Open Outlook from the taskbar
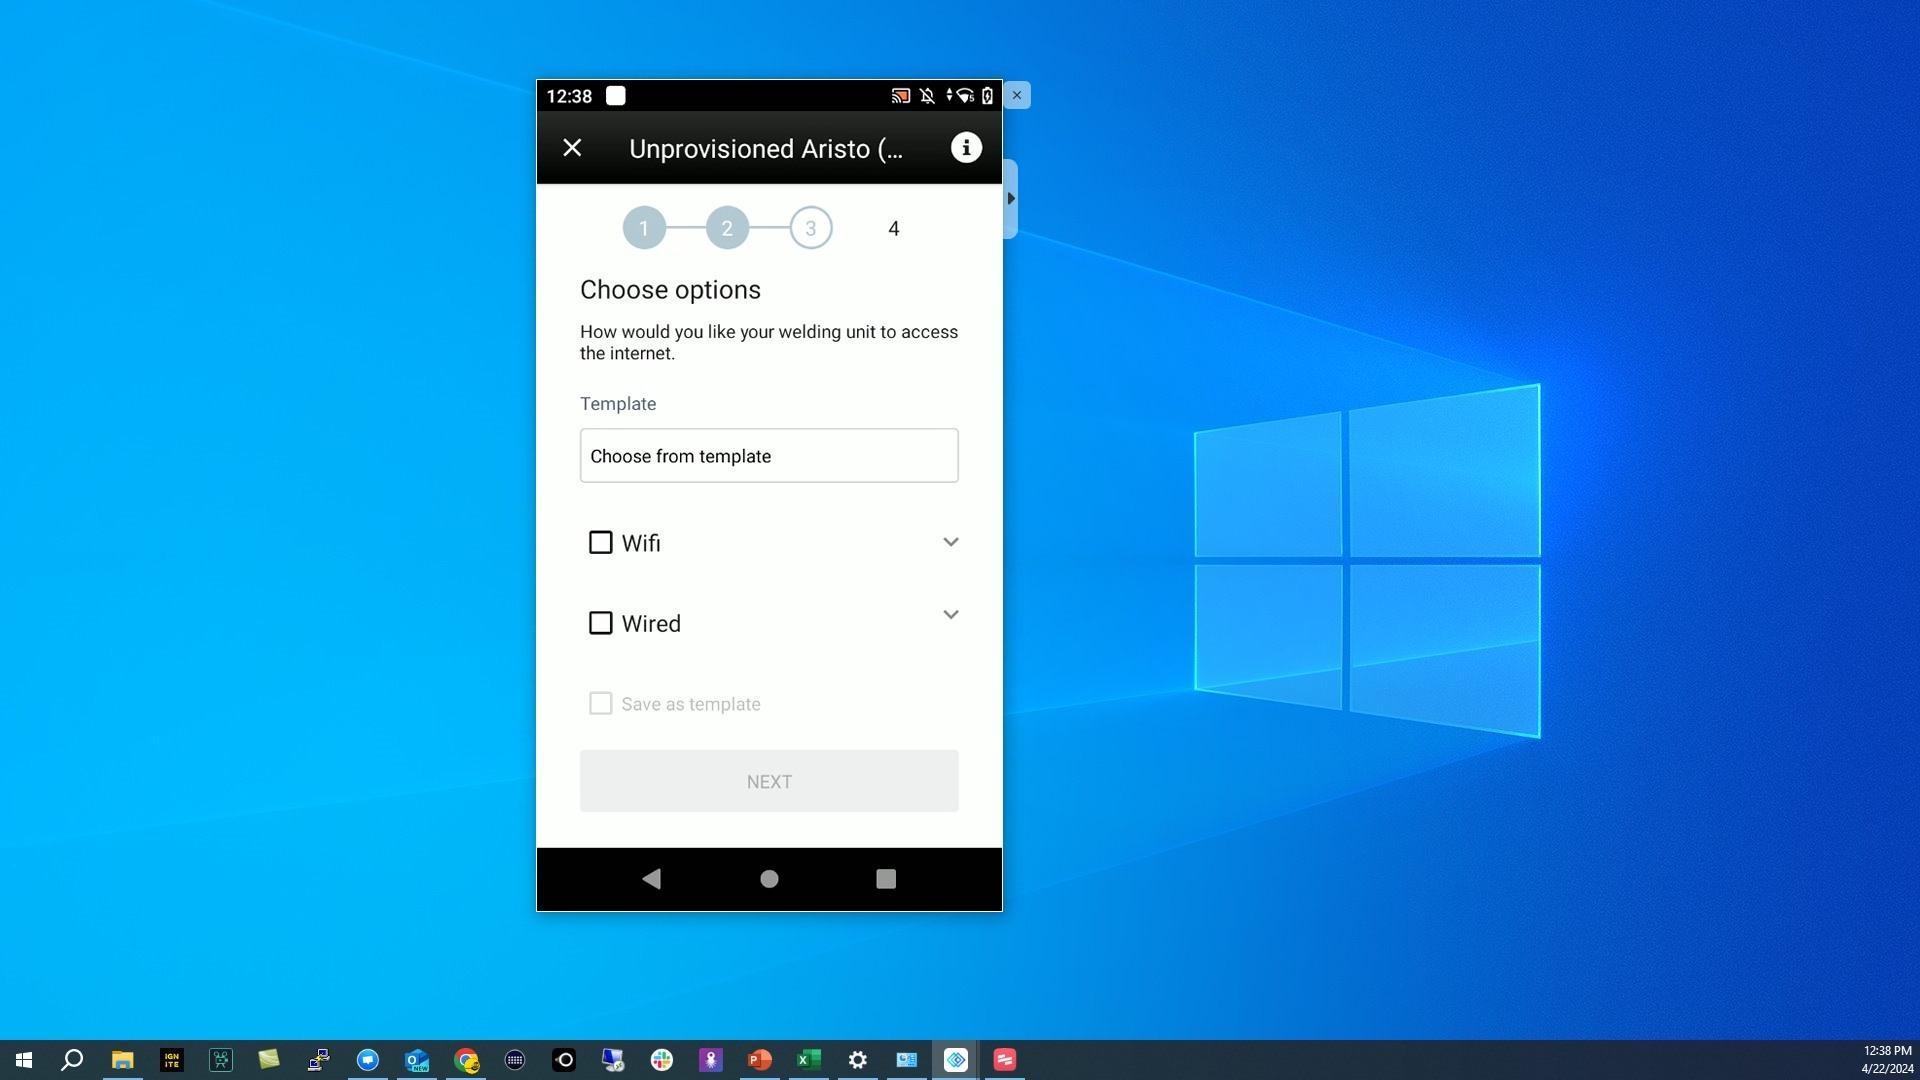 point(417,1060)
